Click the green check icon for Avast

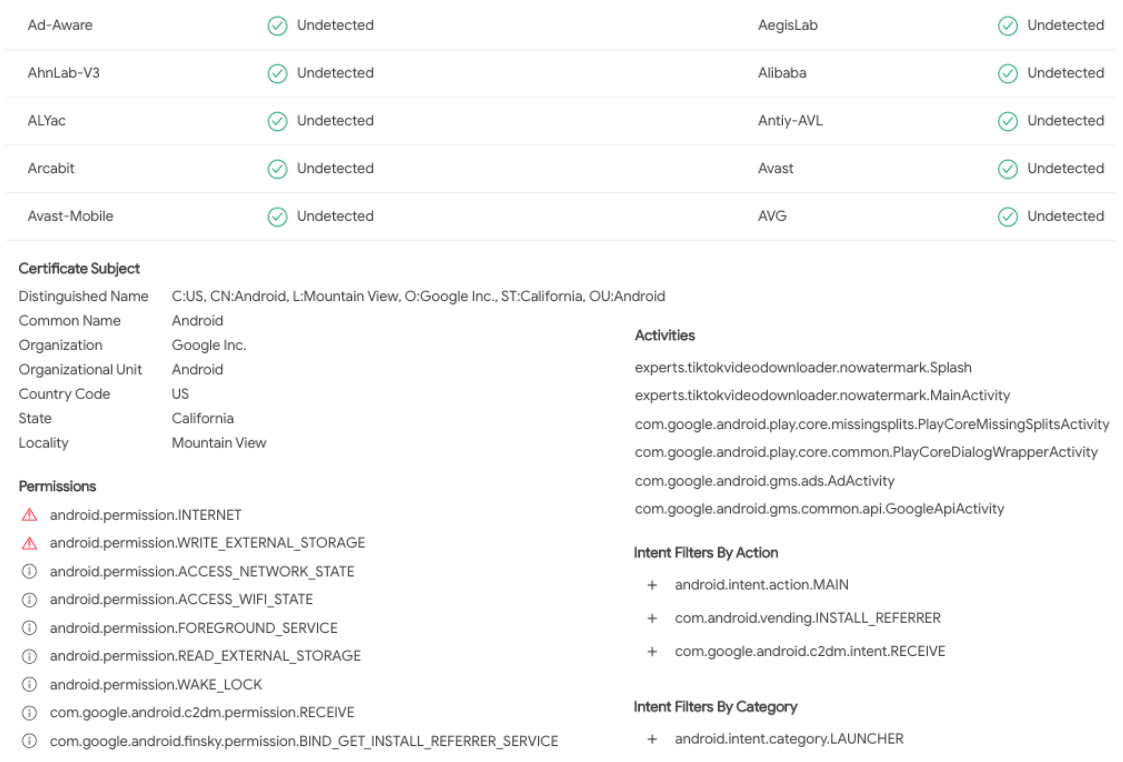(x=1008, y=169)
